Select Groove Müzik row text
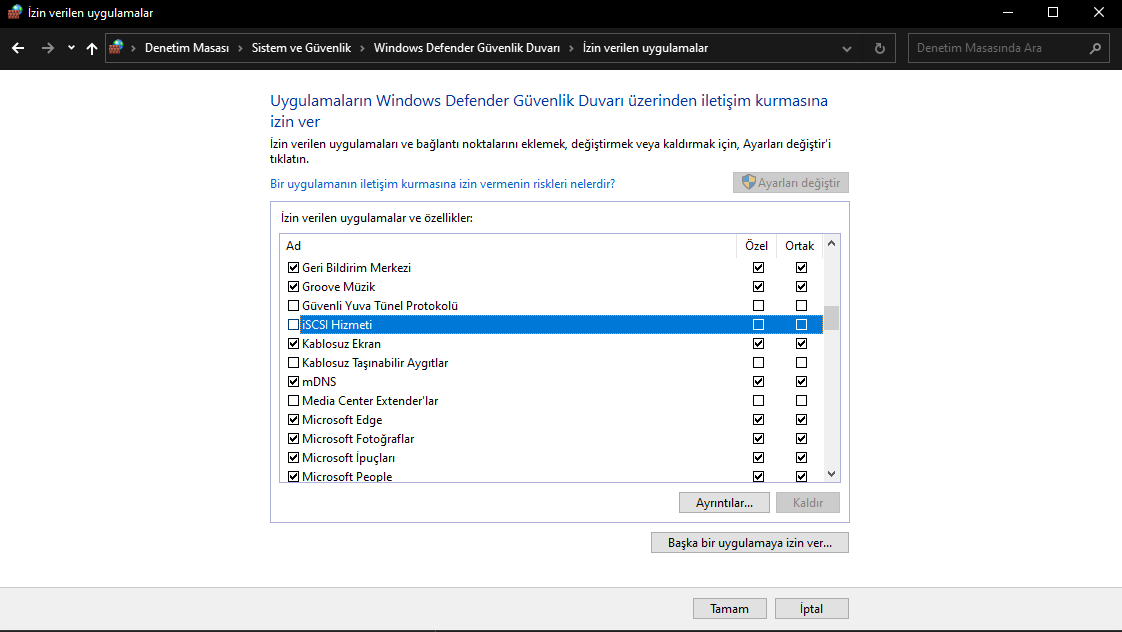1122x632 pixels. click(338, 286)
